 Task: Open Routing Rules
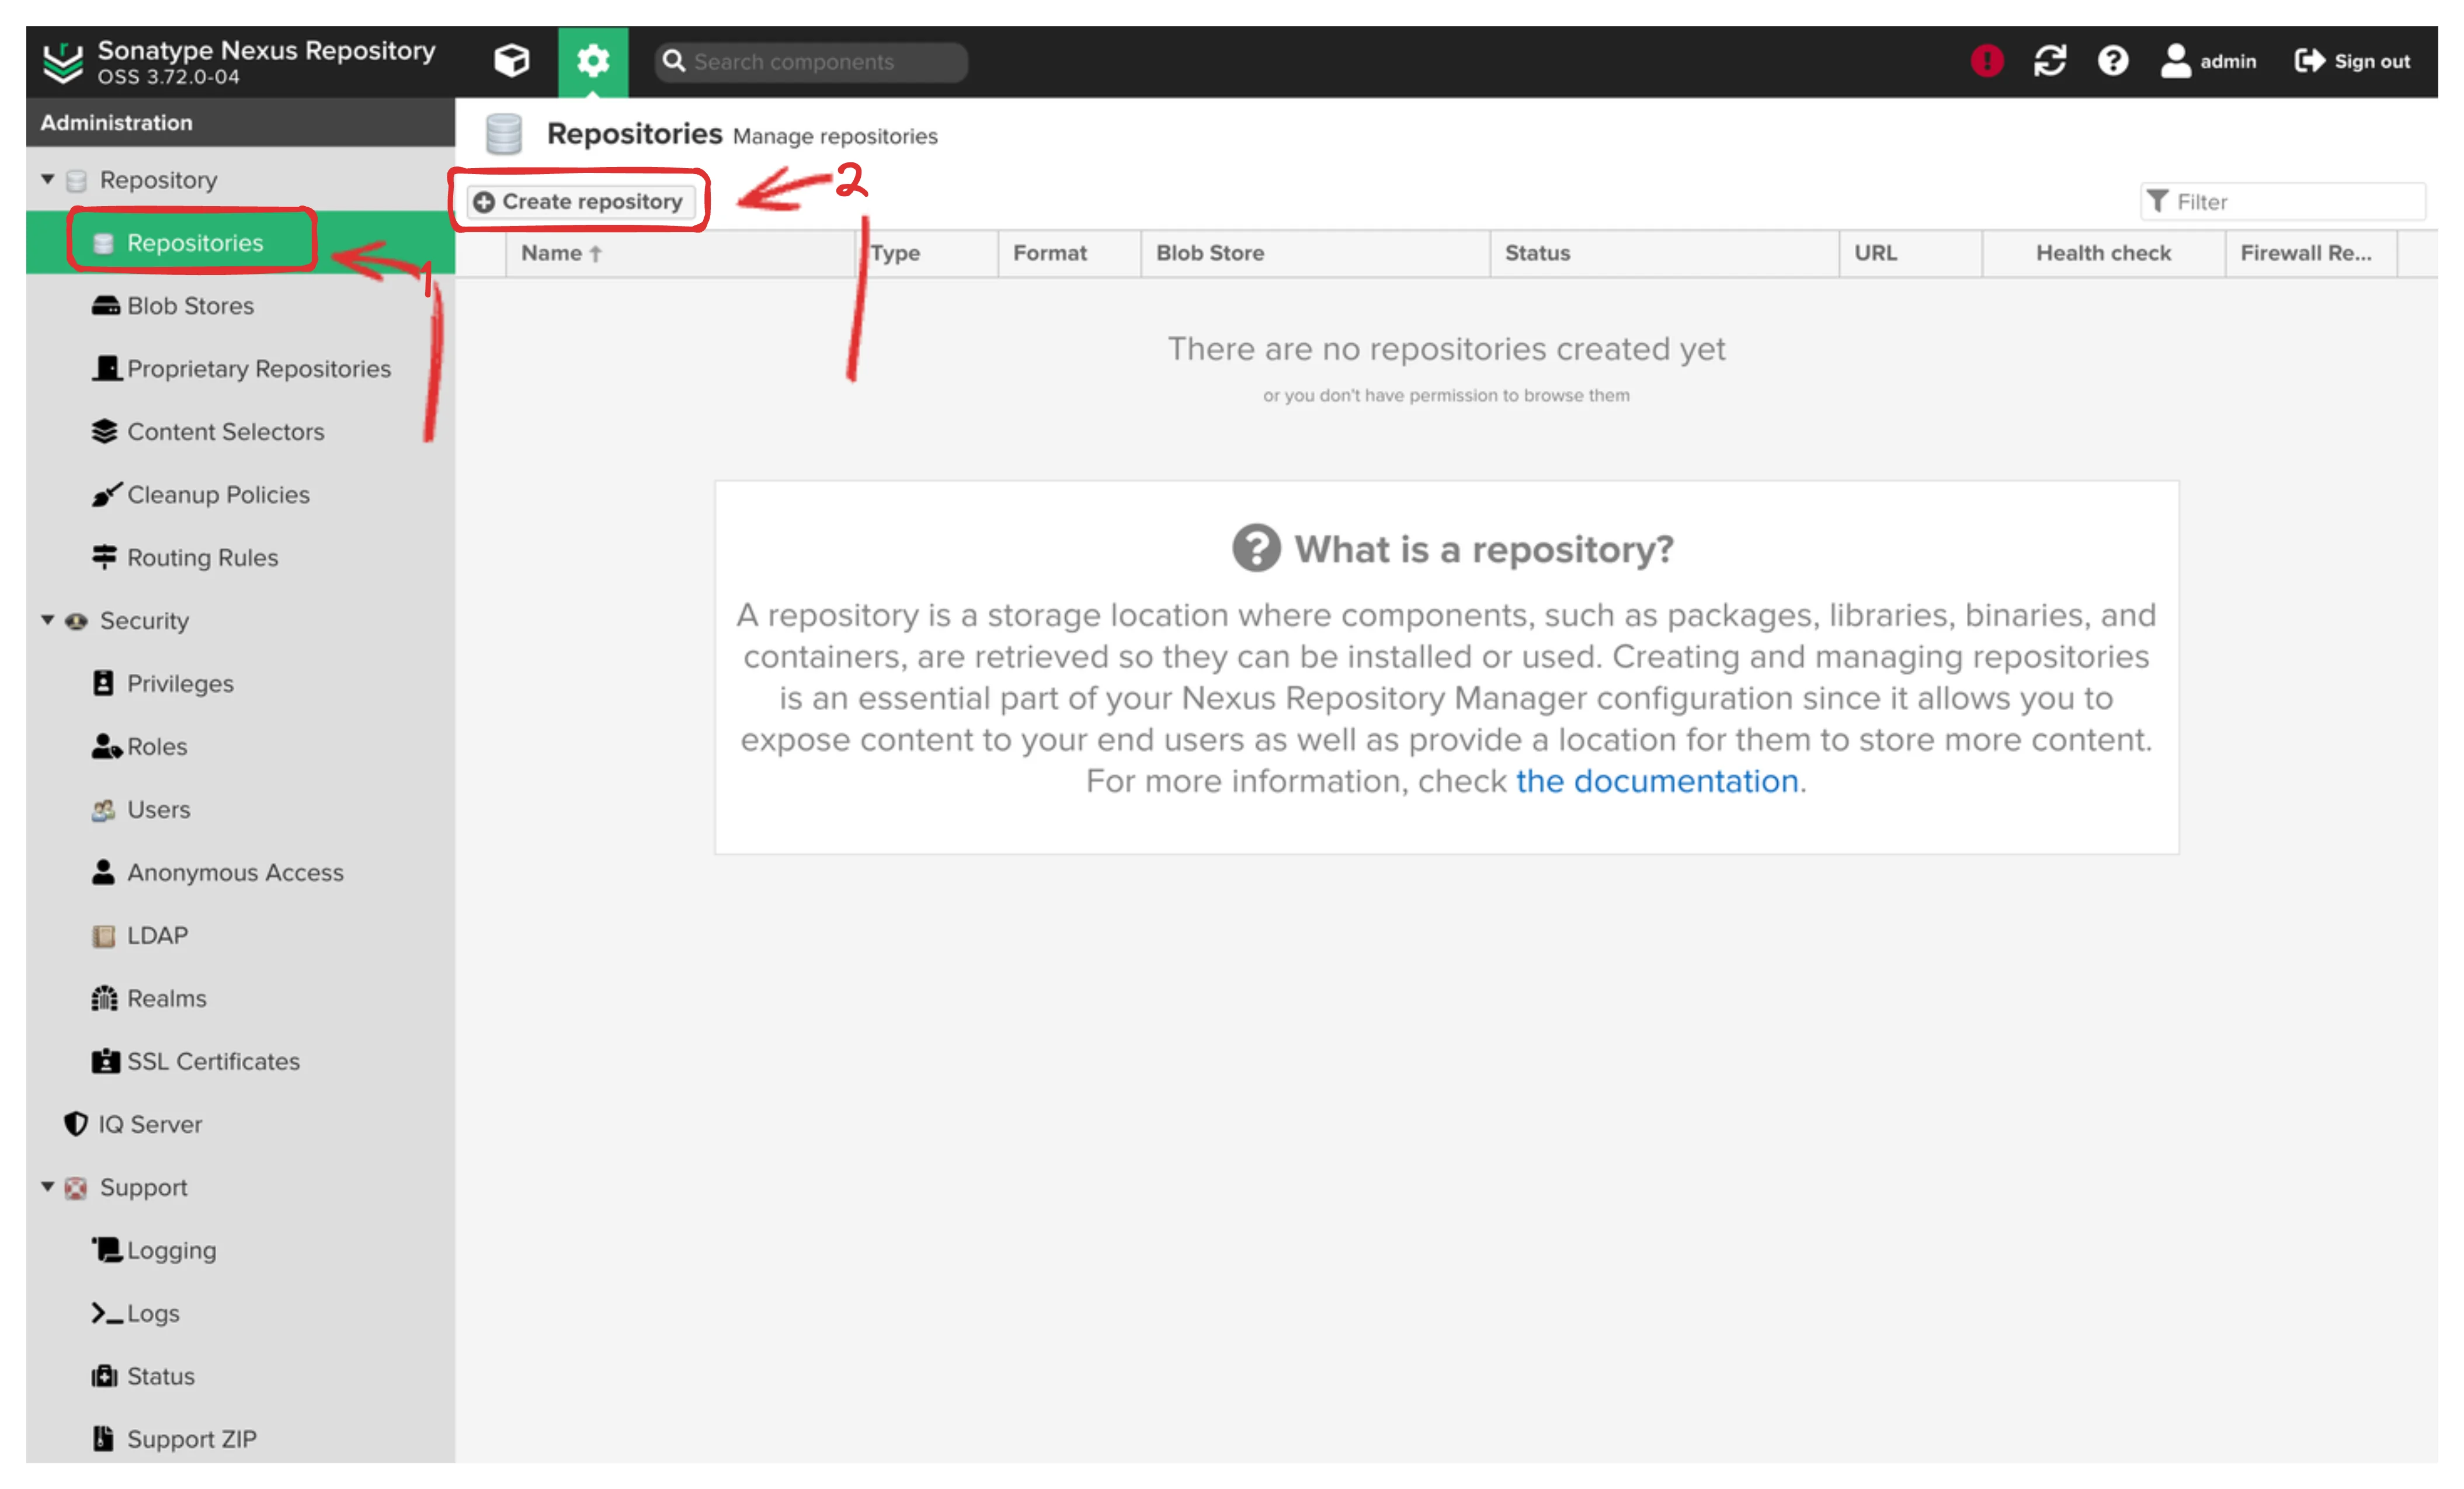click(x=240, y=558)
